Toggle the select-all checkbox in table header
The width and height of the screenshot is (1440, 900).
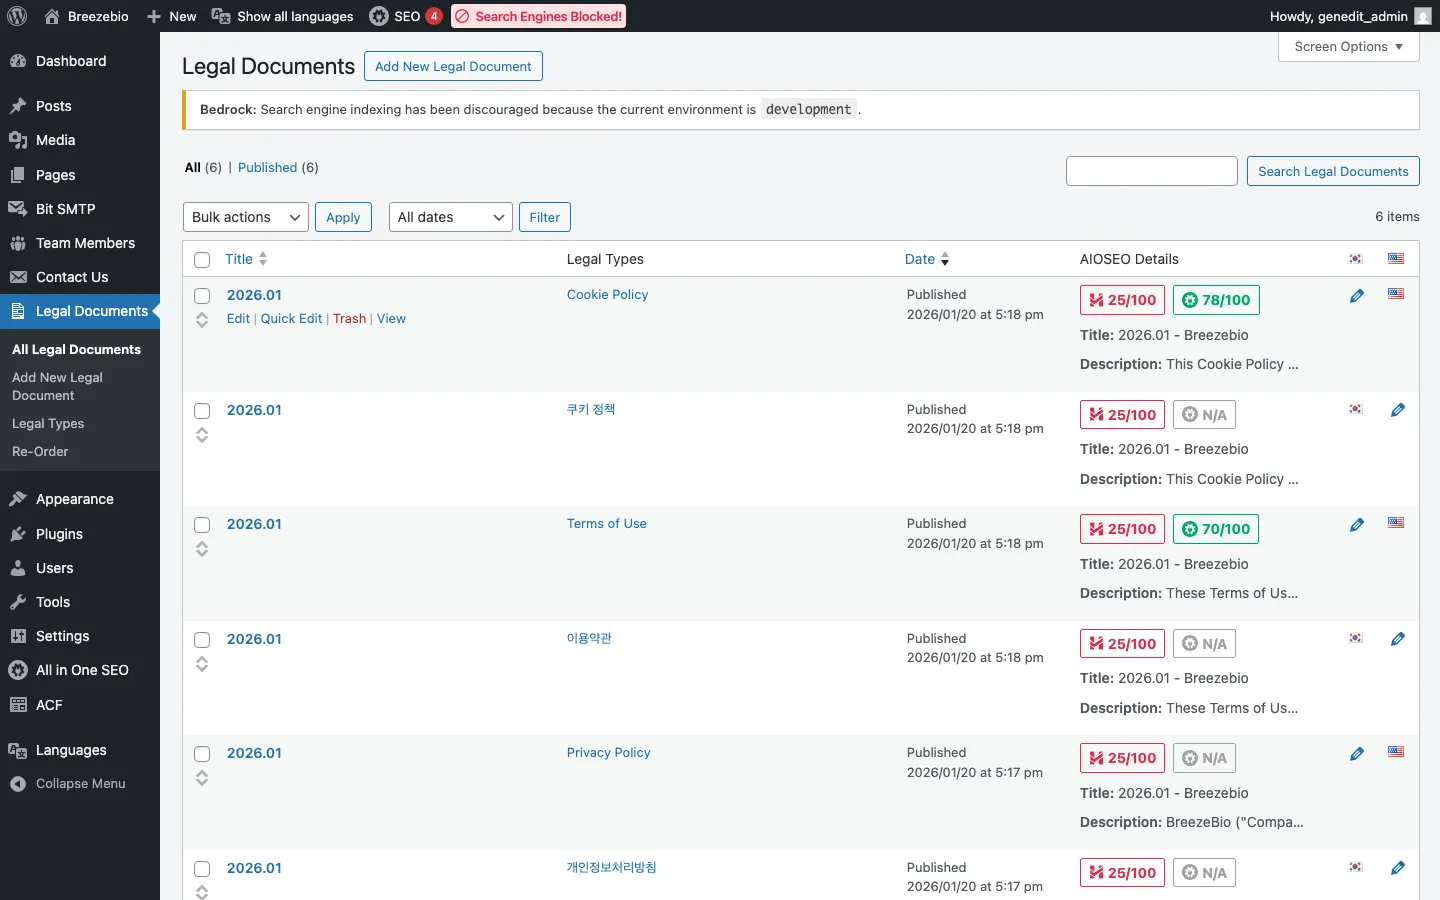202,260
